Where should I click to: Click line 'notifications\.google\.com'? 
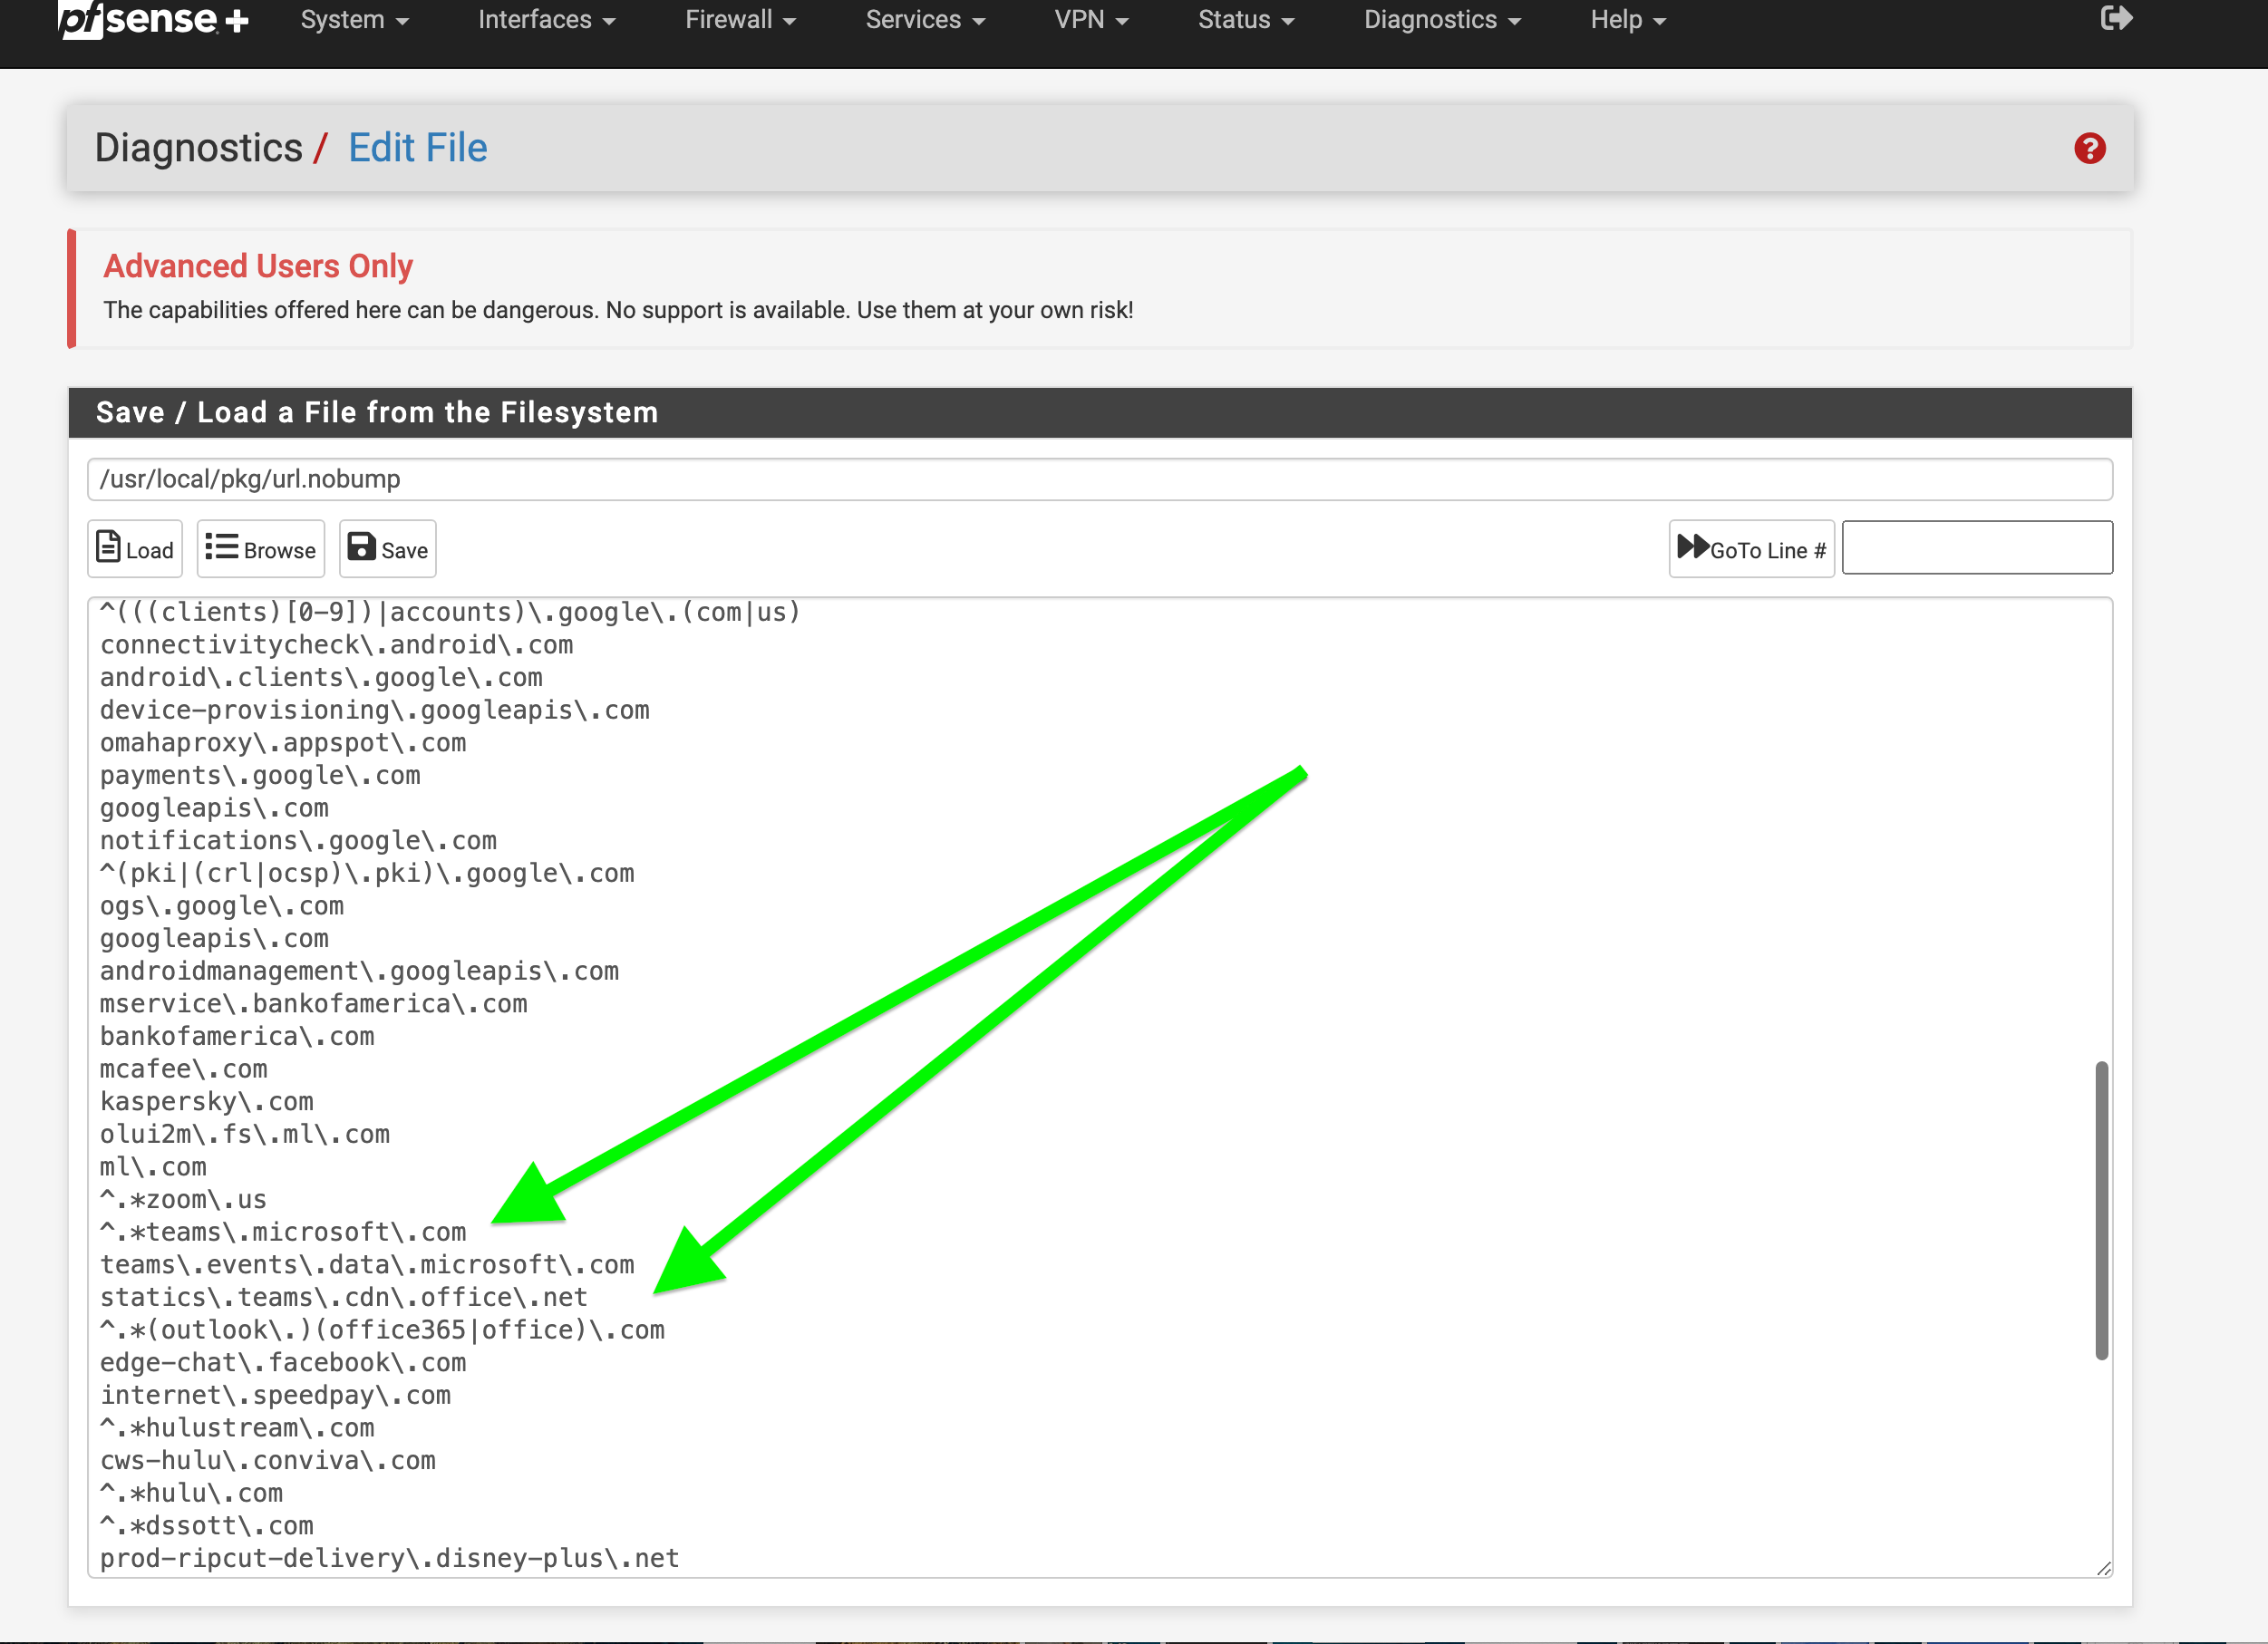[x=298, y=841]
